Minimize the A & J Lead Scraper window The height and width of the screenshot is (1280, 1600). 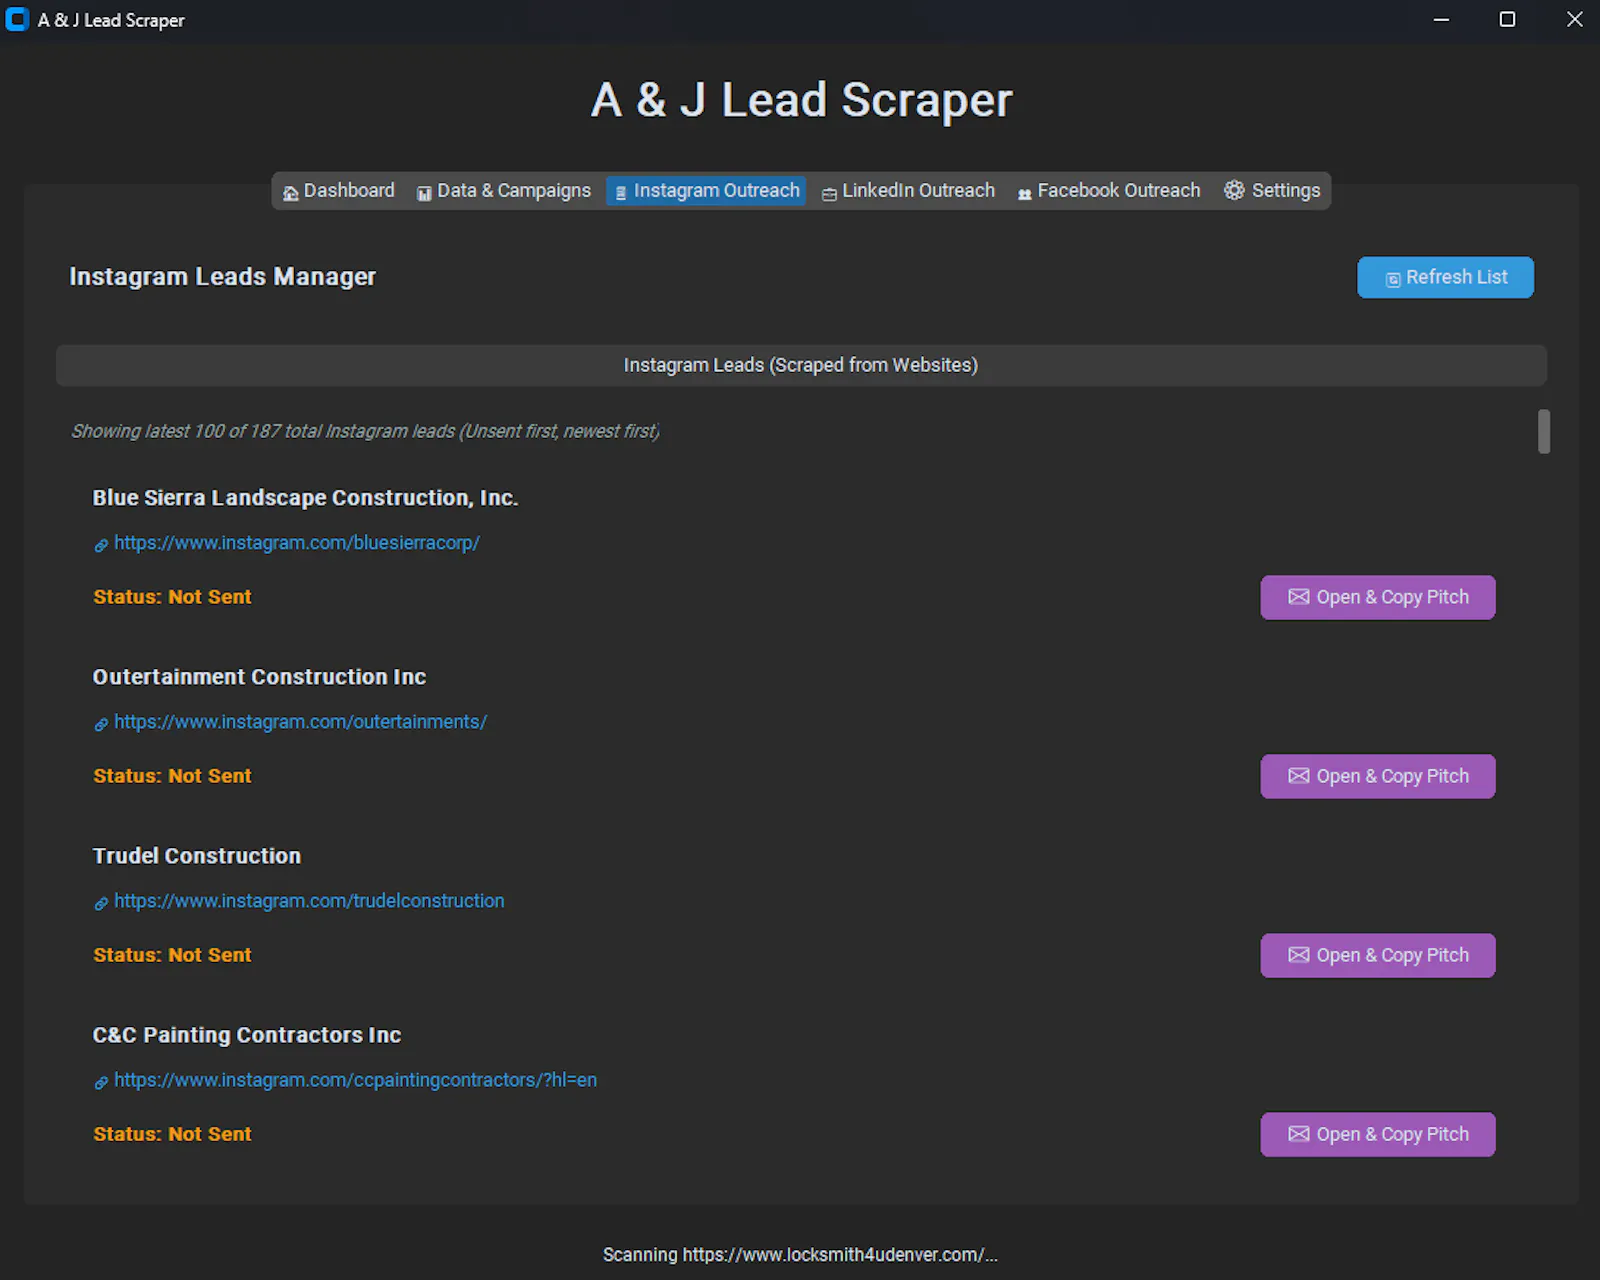tap(1441, 19)
